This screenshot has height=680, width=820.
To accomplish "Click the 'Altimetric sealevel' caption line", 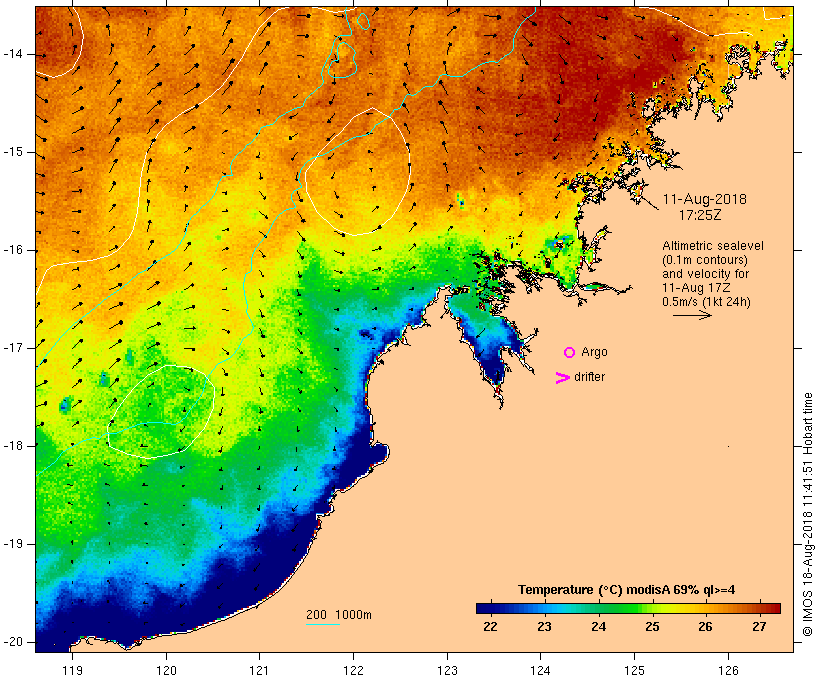I will 713,246.
